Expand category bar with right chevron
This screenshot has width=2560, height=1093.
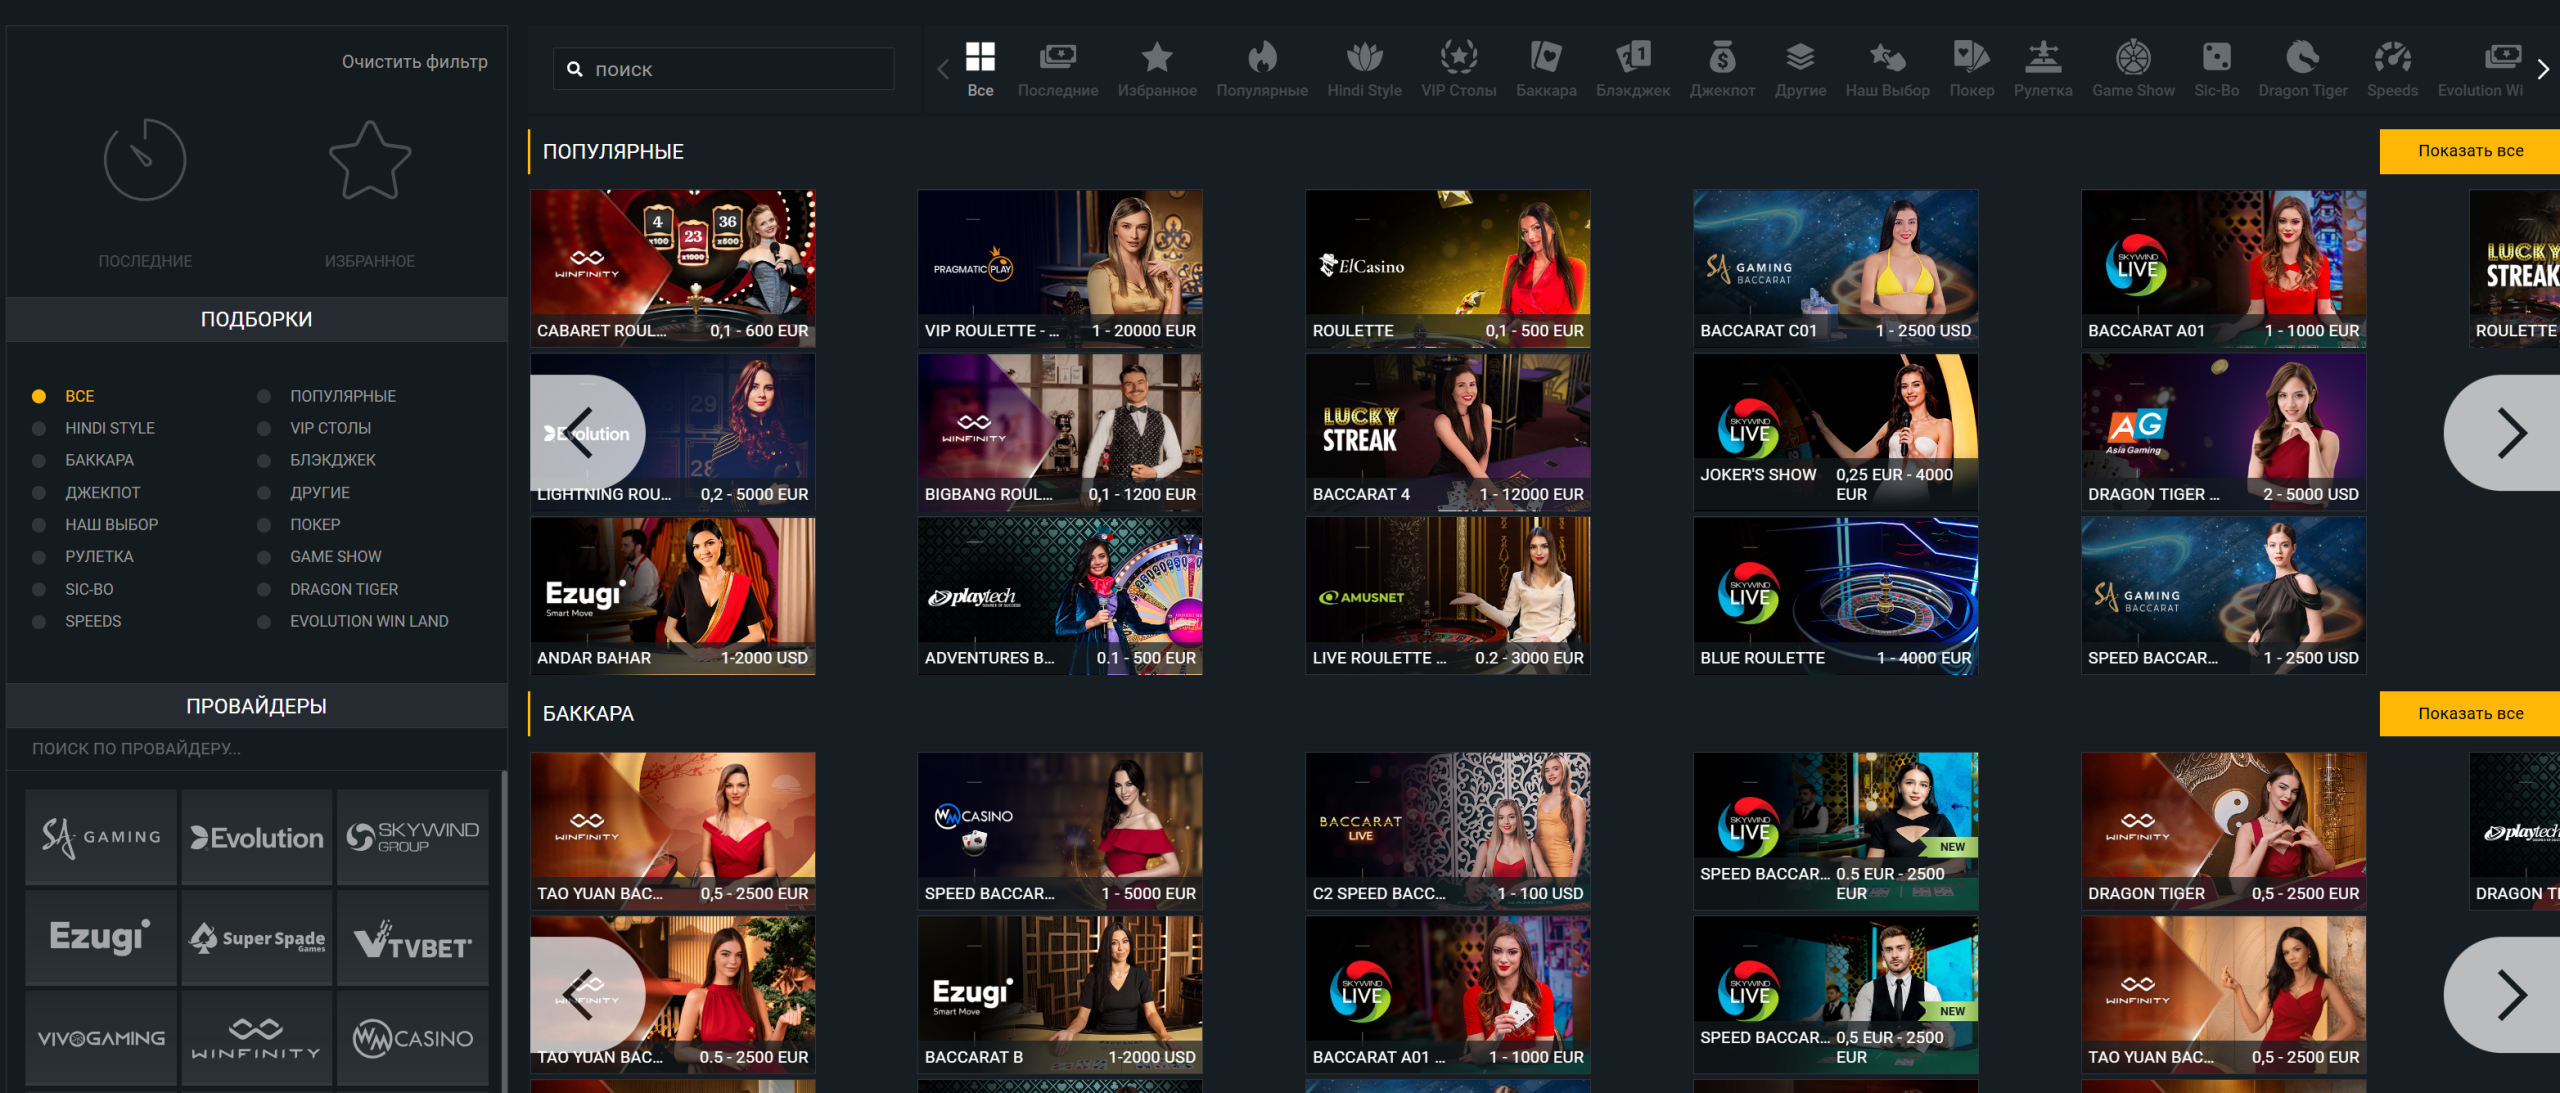point(2543,69)
